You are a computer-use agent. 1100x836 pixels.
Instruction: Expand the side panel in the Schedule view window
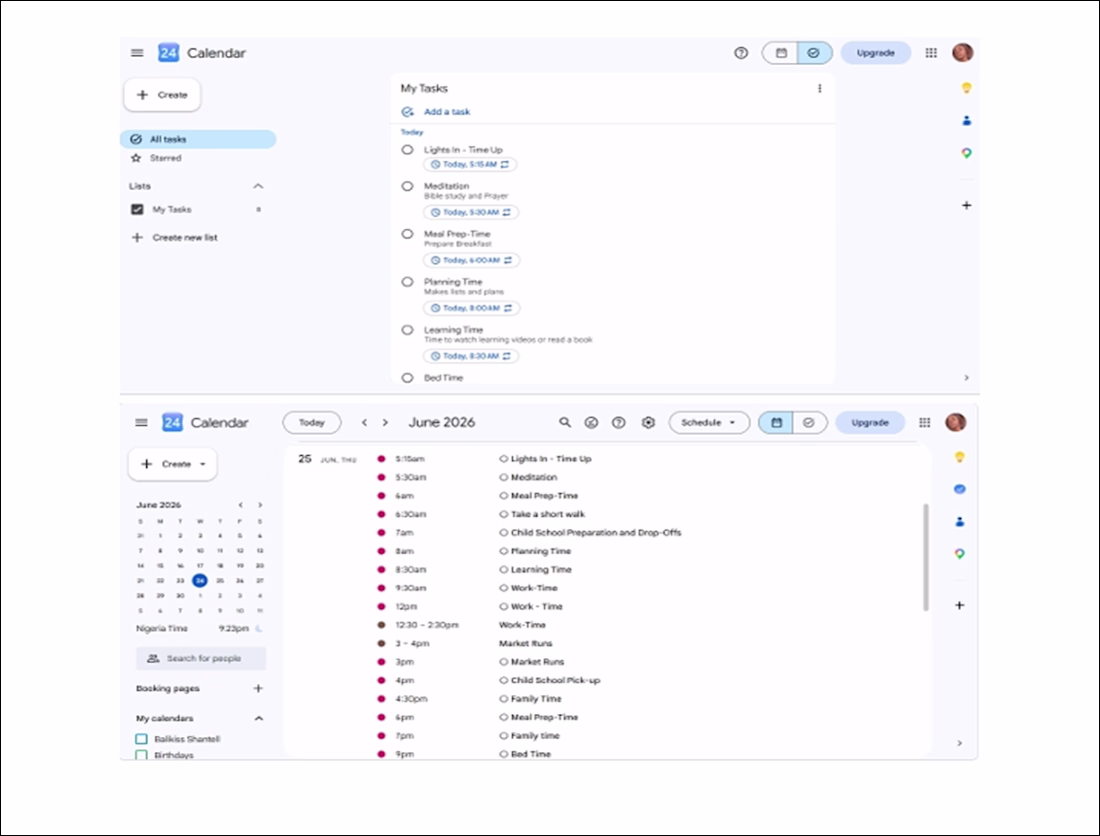pyautogui.click(x=960, y=743)
